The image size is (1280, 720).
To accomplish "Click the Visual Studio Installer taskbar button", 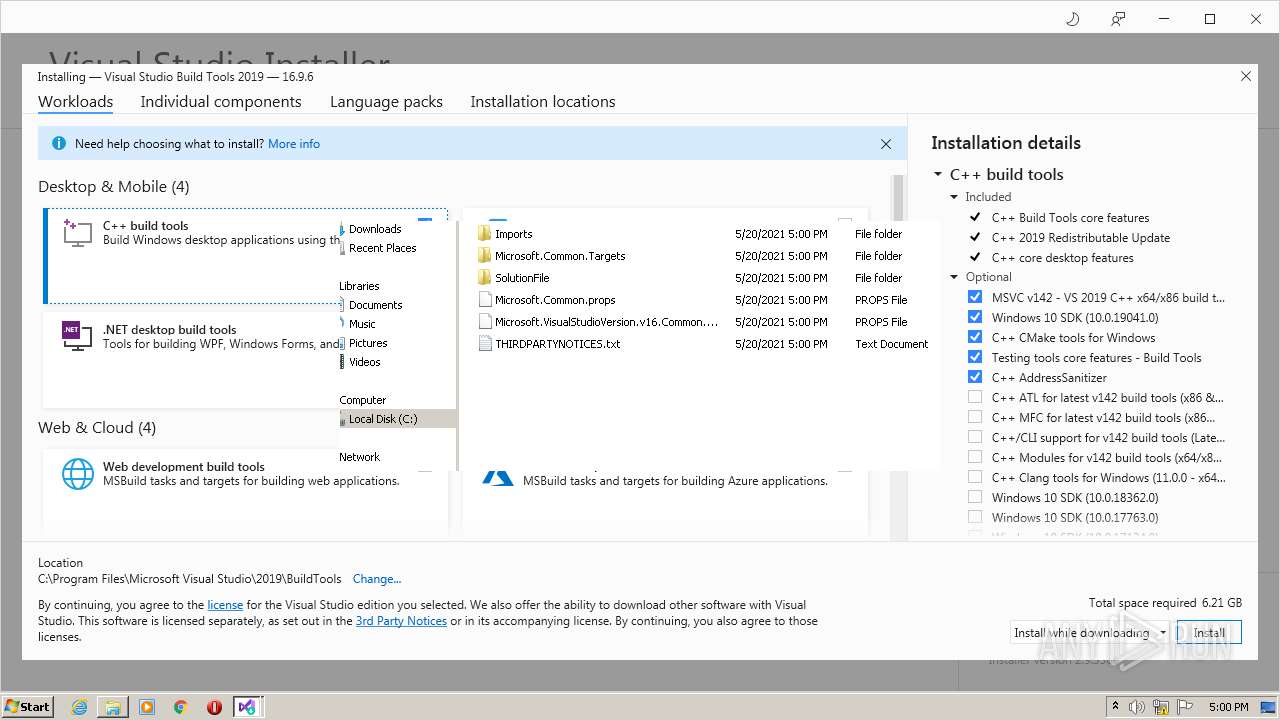I will (x=247, y=707).
